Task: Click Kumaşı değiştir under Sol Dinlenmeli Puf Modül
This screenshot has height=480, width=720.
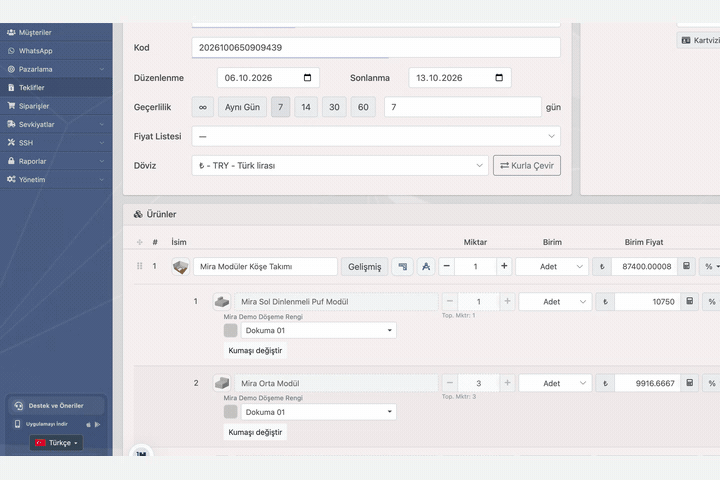Action: [x=255, y=350]
